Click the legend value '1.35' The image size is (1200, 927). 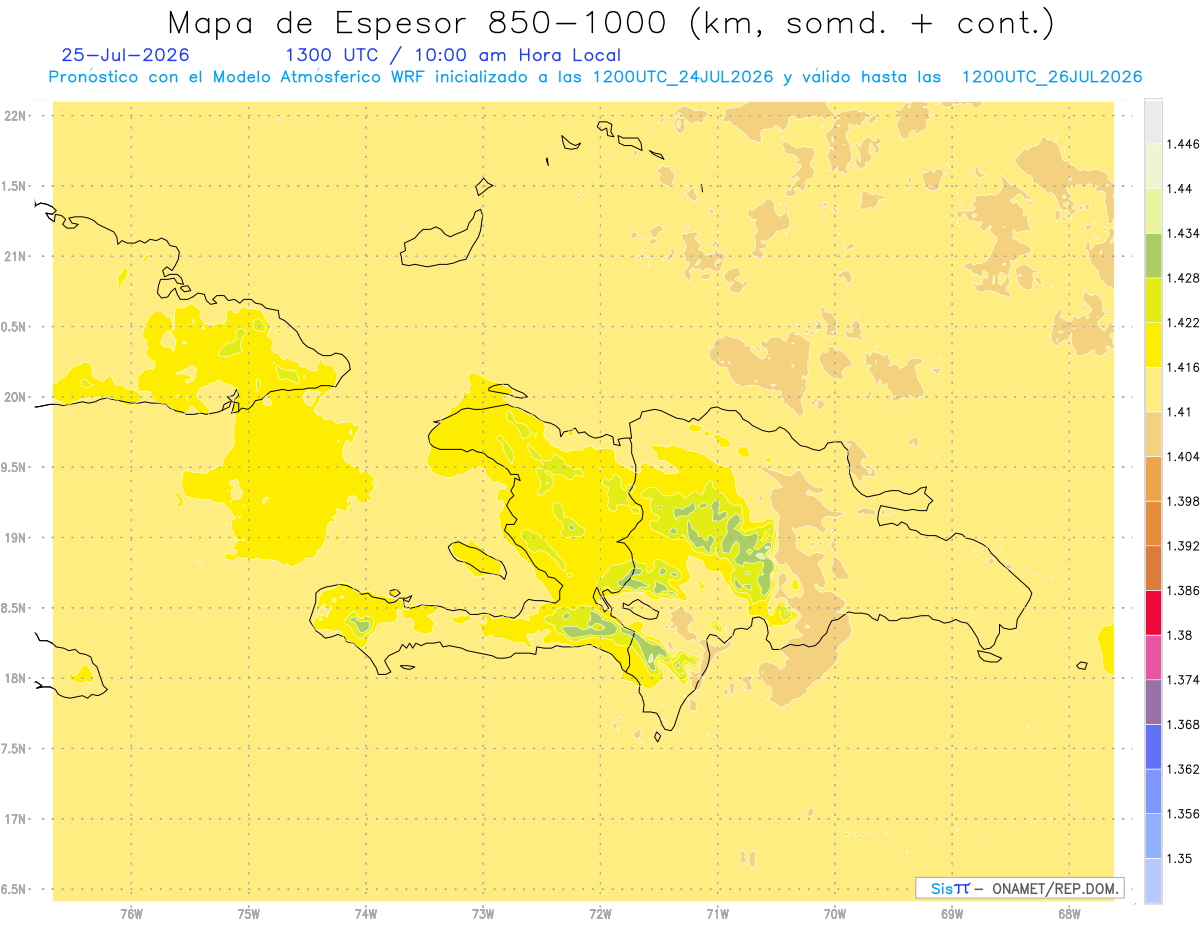[1180, 859]
